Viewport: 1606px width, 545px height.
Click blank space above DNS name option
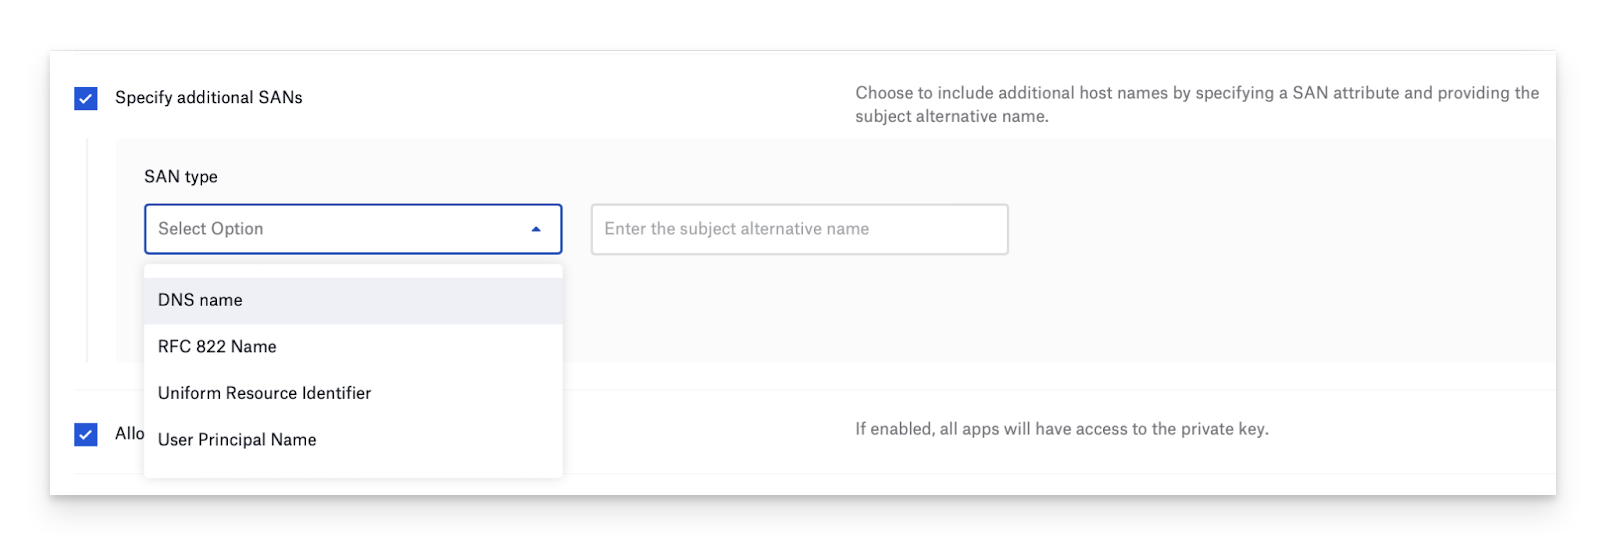point(352,270)
